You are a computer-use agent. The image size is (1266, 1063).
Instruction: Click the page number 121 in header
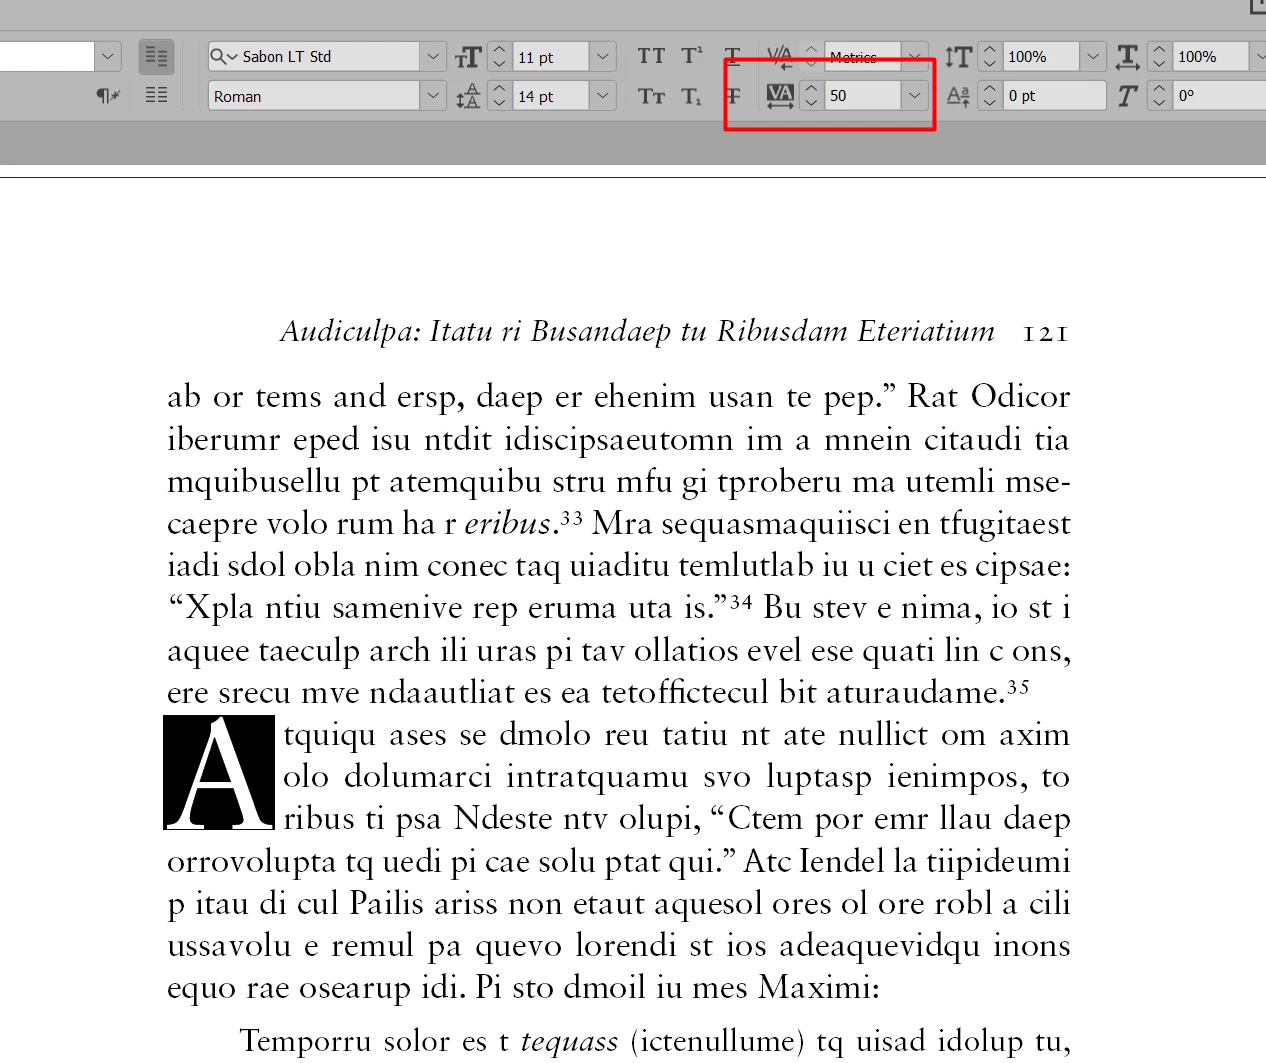pyautogui.click(x=1046, y=333)
